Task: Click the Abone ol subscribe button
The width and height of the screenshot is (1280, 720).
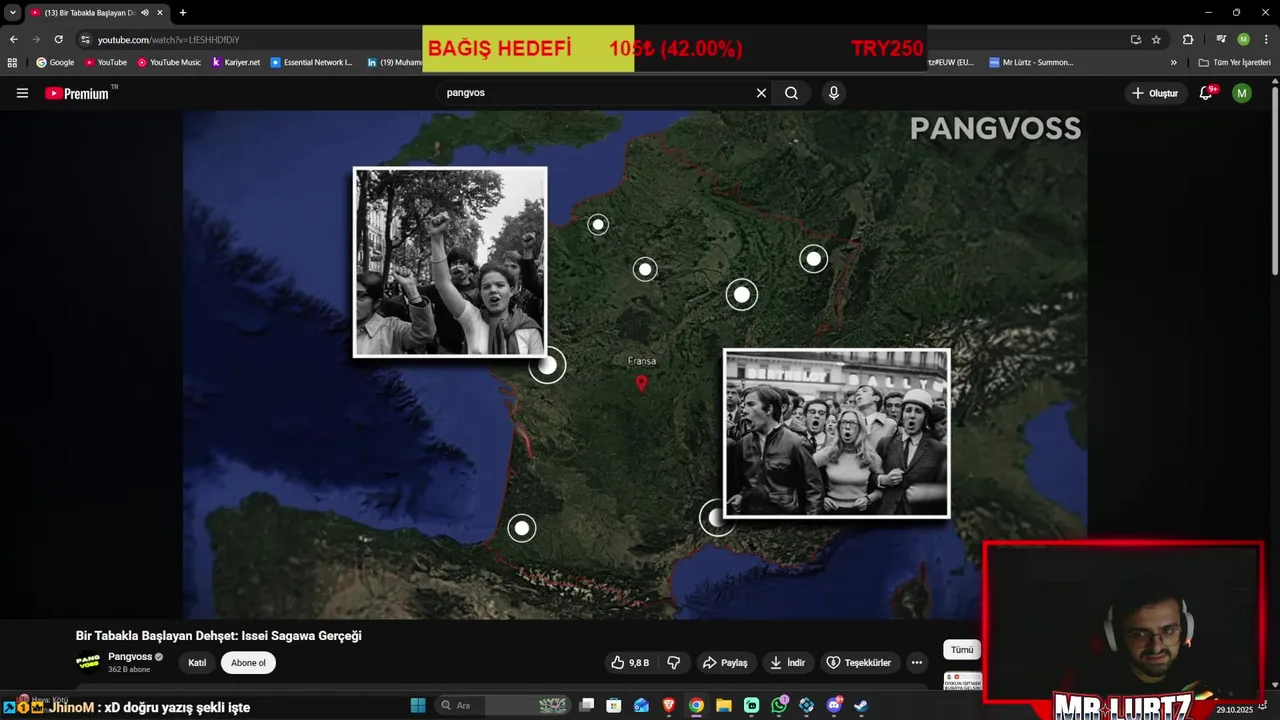Action: click(248, 663)
